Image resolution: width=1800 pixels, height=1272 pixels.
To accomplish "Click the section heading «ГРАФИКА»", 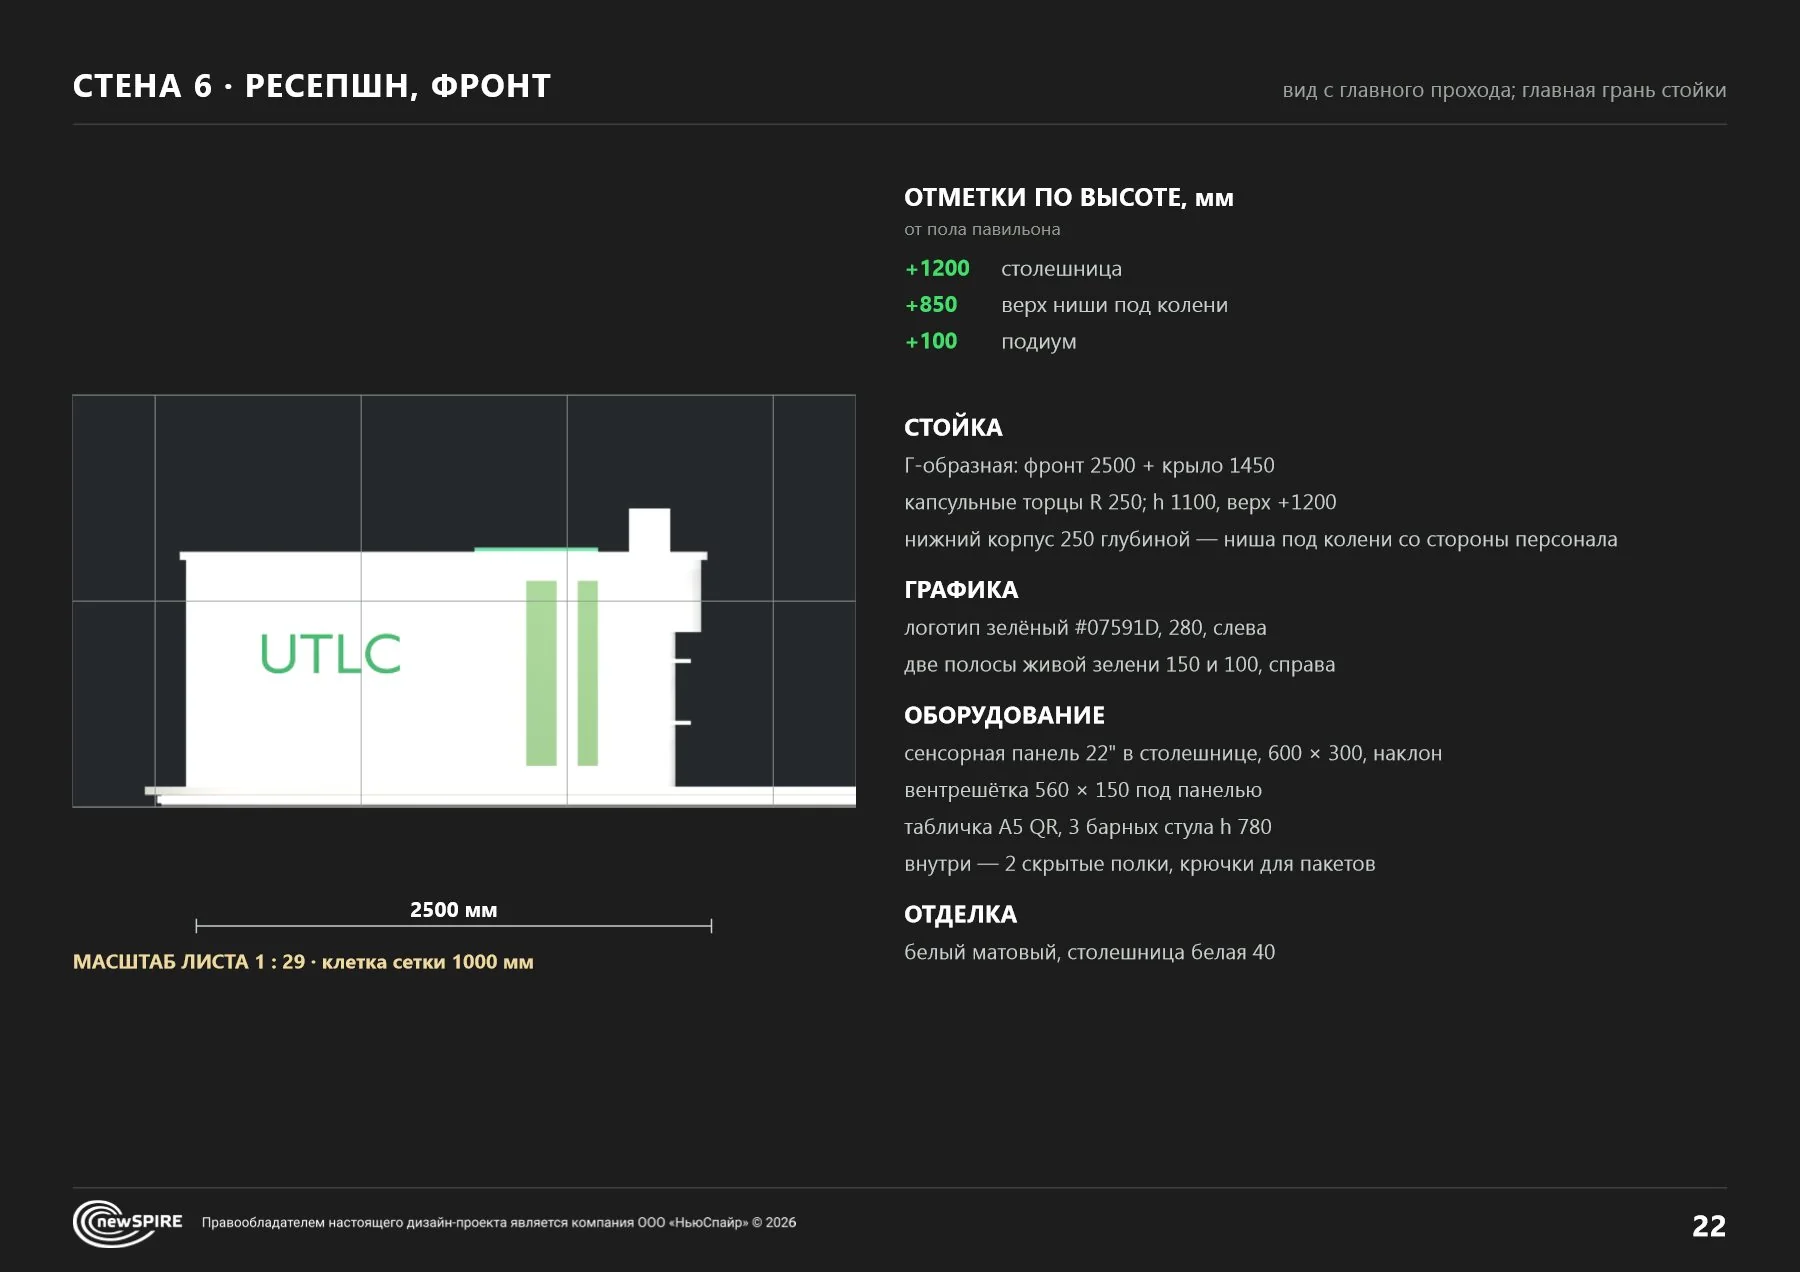I will [961, 589].
